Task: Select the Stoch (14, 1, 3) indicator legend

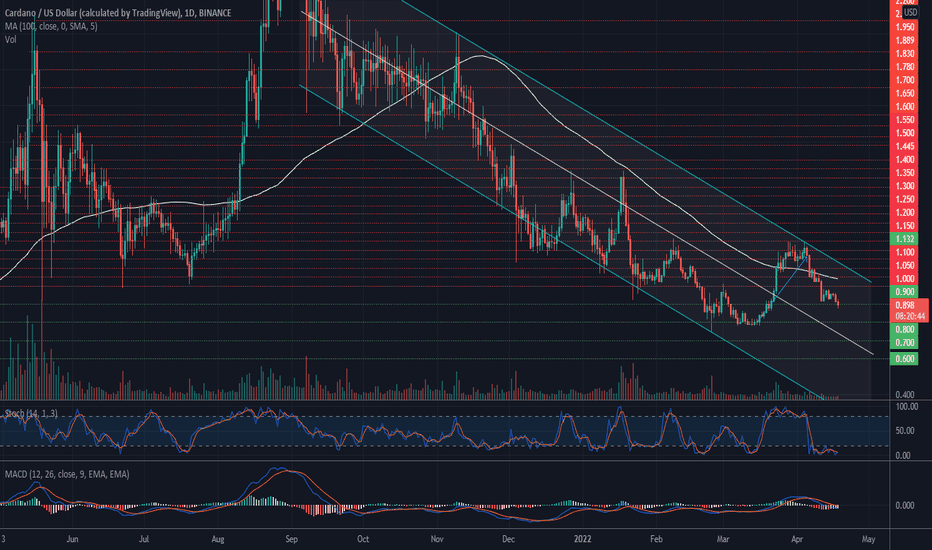Action: click(32, 413)
